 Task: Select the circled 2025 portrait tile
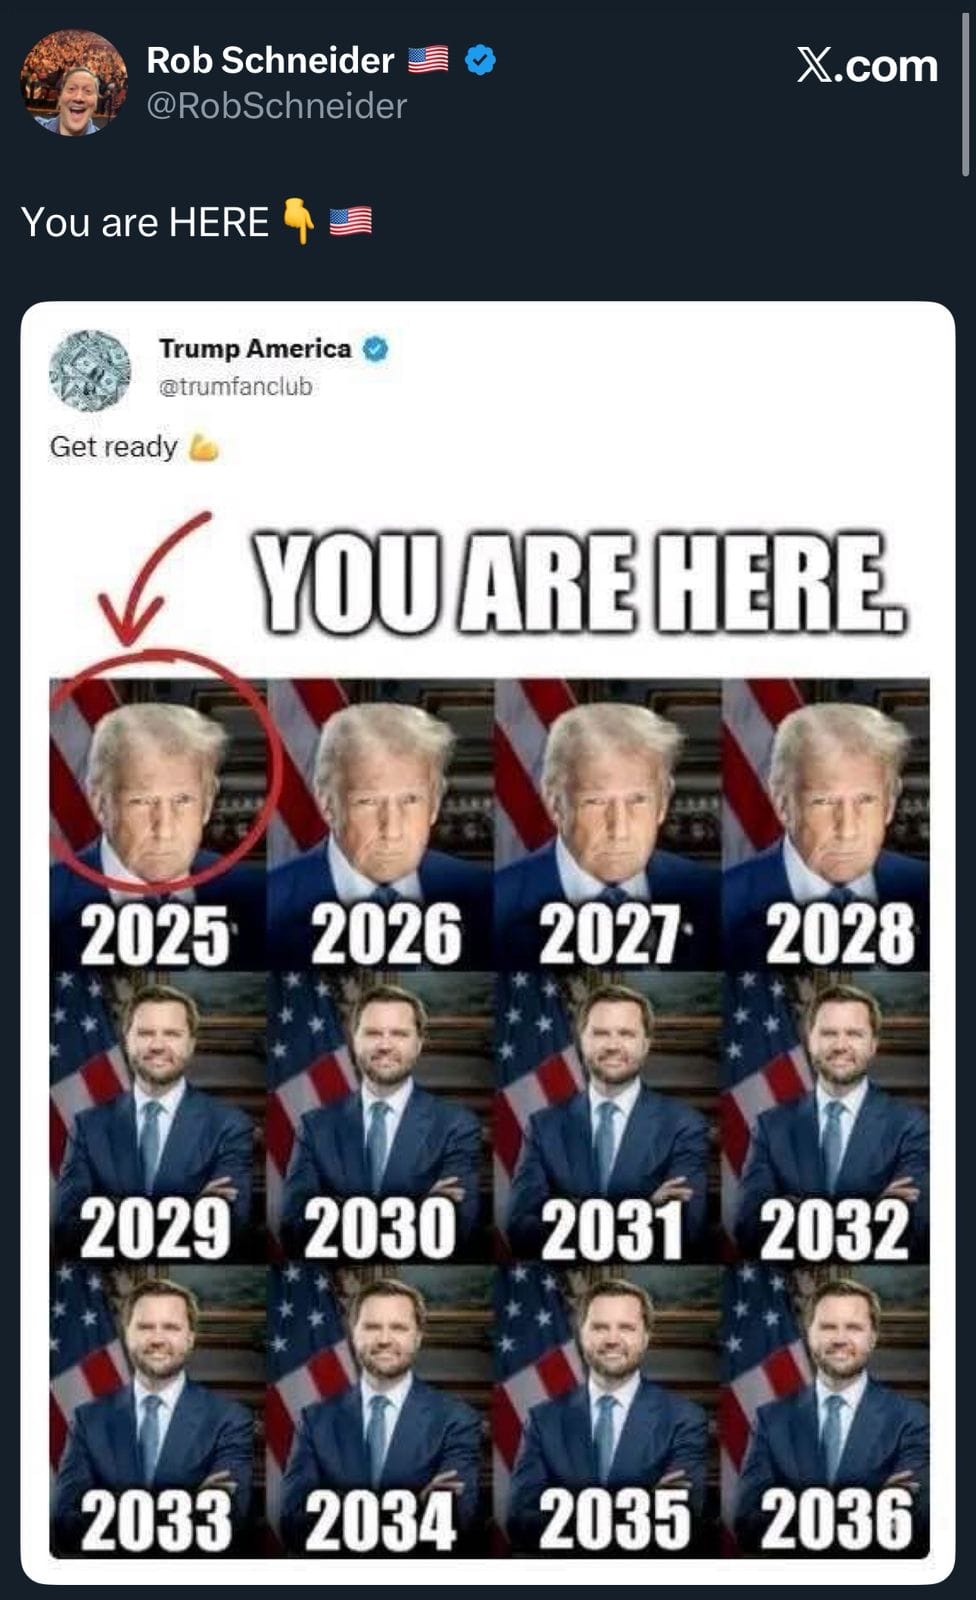[x=158, y=823]
